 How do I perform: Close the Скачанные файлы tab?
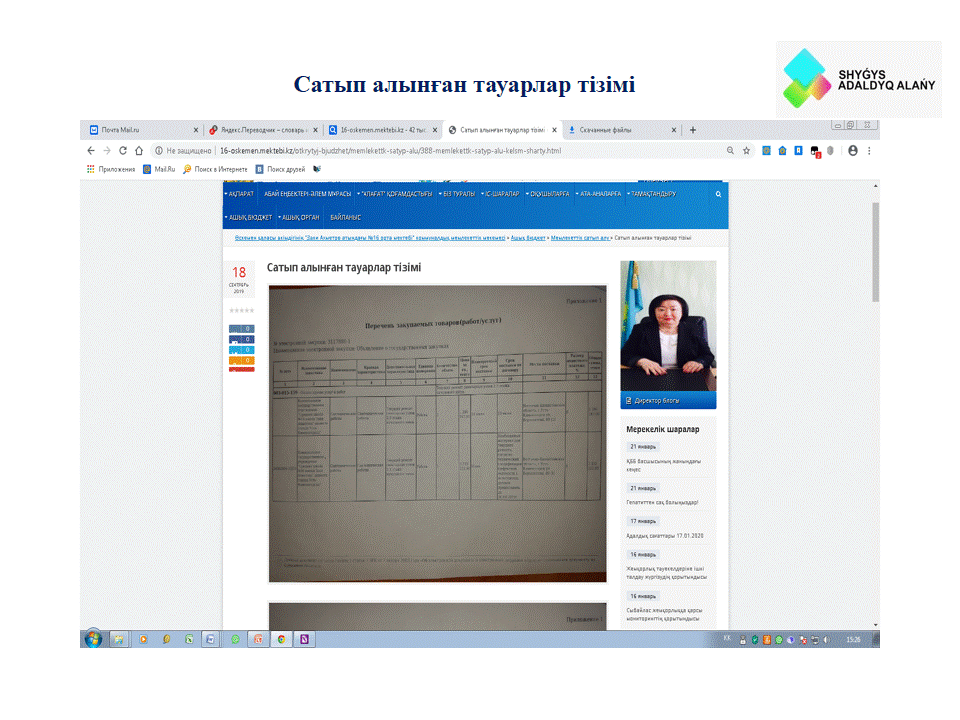point(673,130)
